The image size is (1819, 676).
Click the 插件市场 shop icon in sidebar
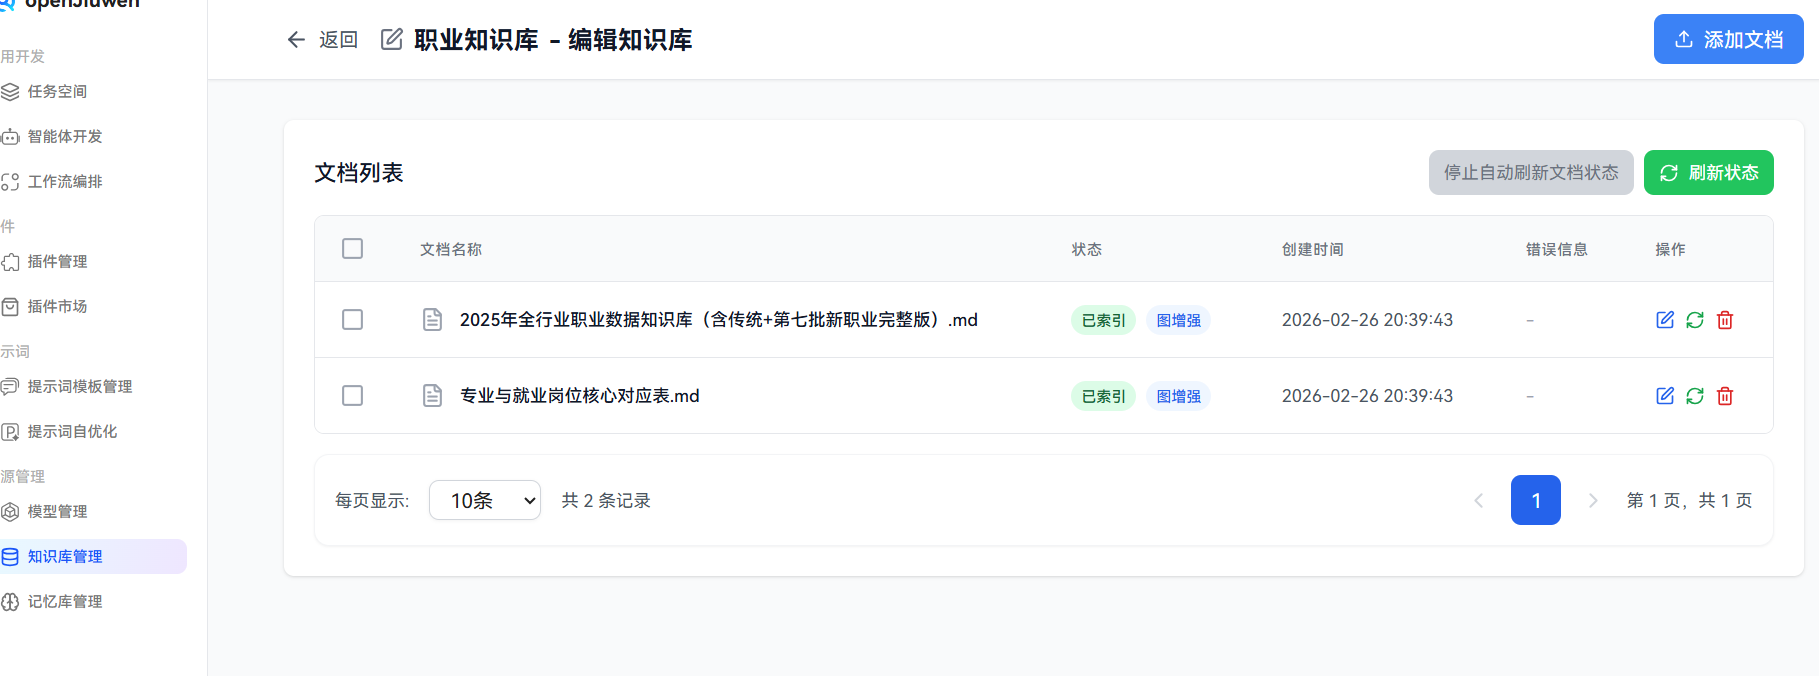tap(10, 307)
